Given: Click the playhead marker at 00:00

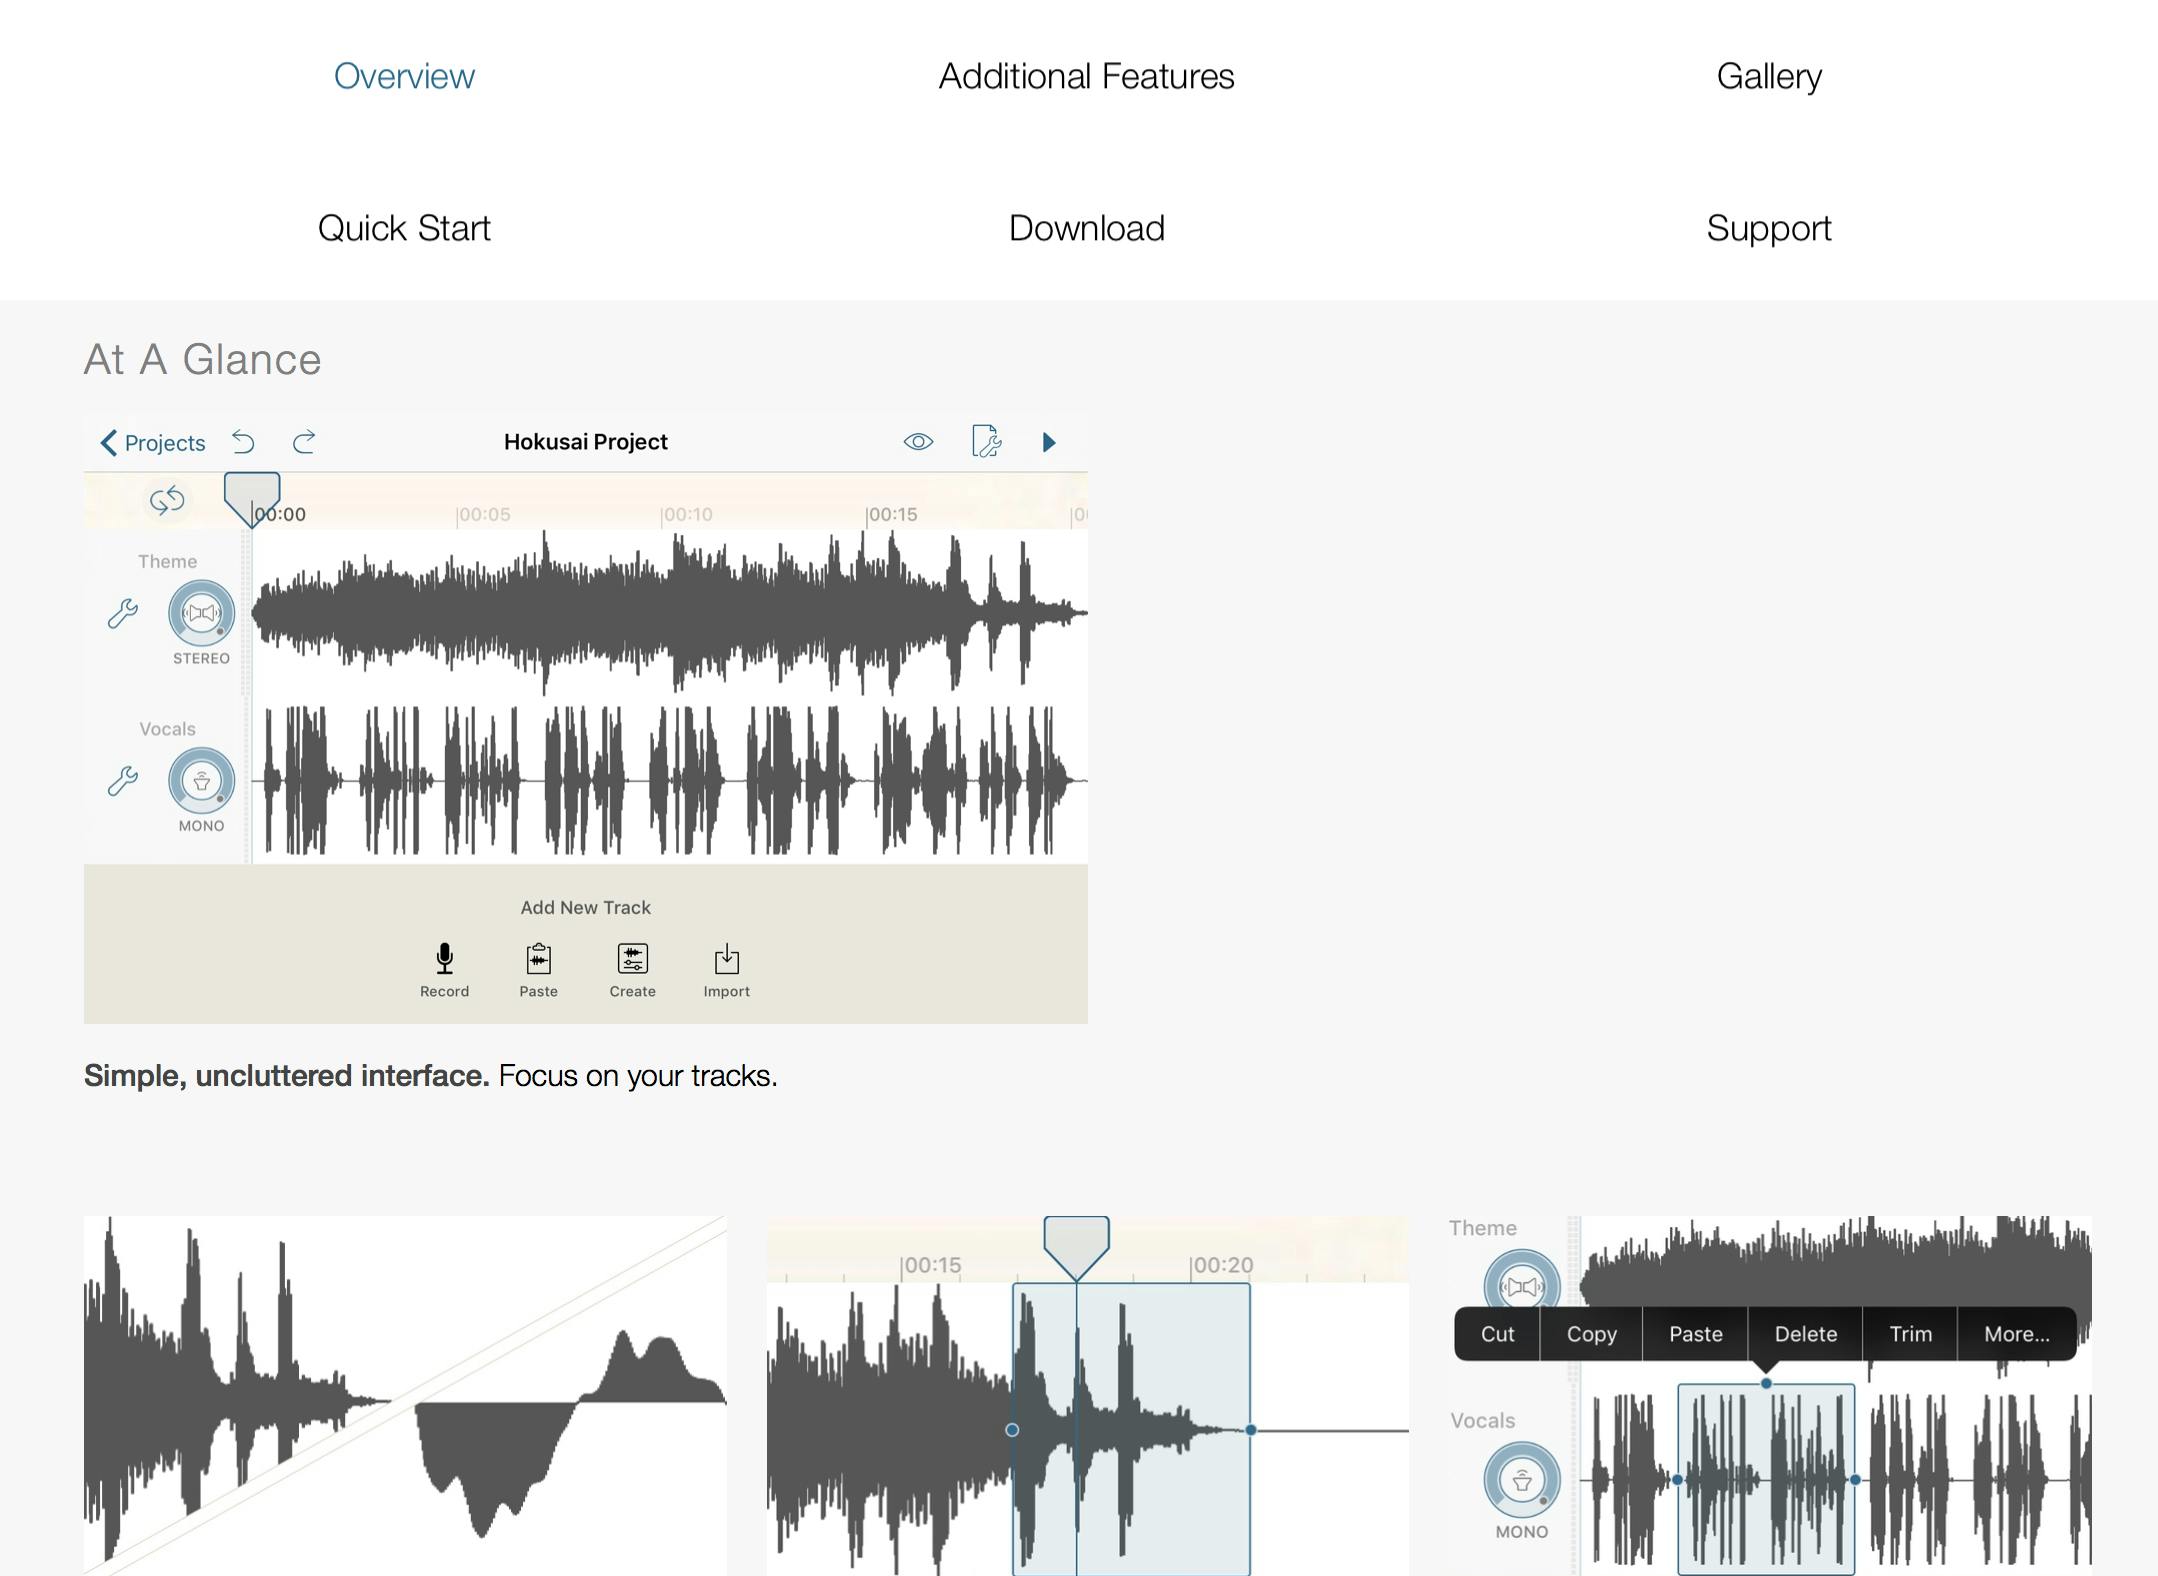Looking at the screenshot, I should tap(252, 497).
